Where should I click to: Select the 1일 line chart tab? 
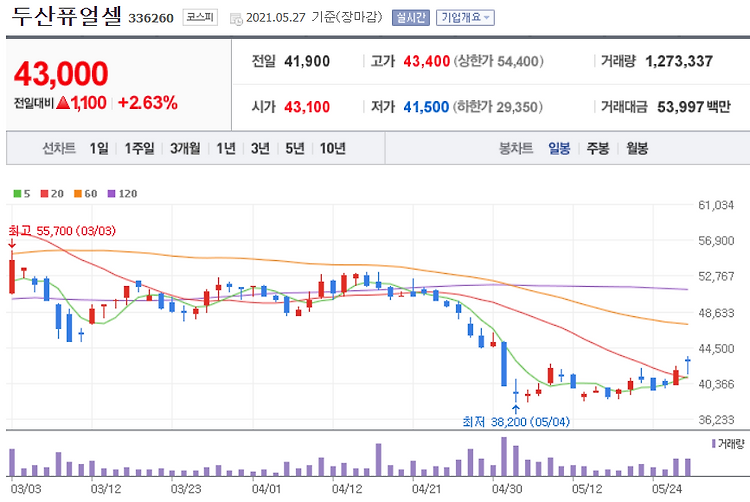99,149
